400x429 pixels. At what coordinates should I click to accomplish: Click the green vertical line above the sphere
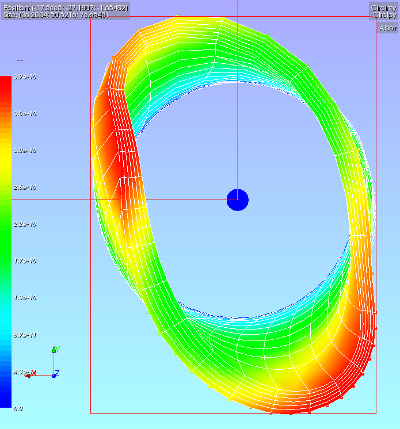click(x=237, y=93)
